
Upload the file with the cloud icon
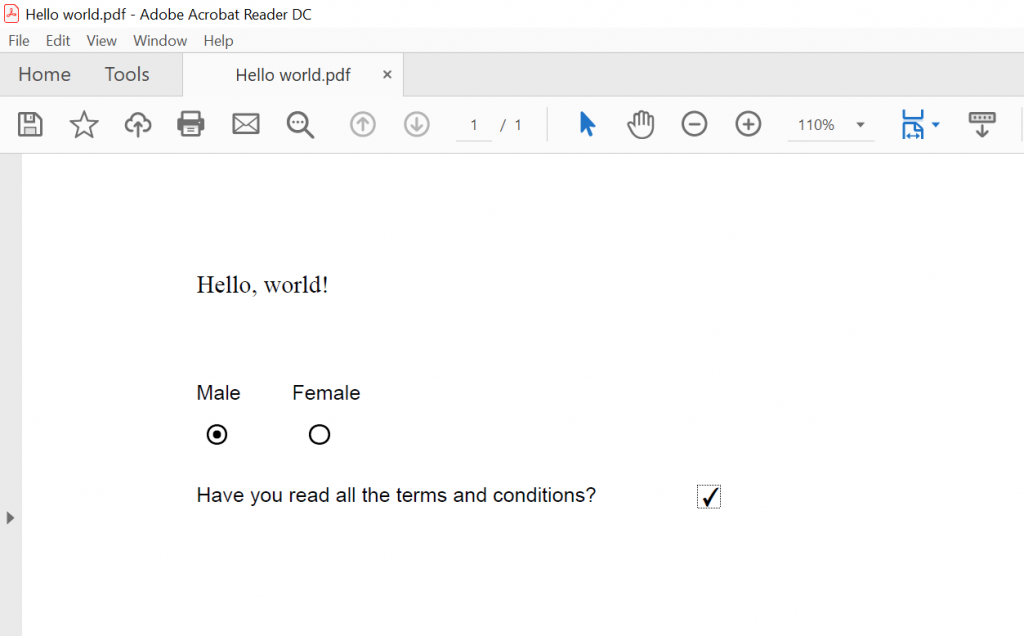coord(138,124)
